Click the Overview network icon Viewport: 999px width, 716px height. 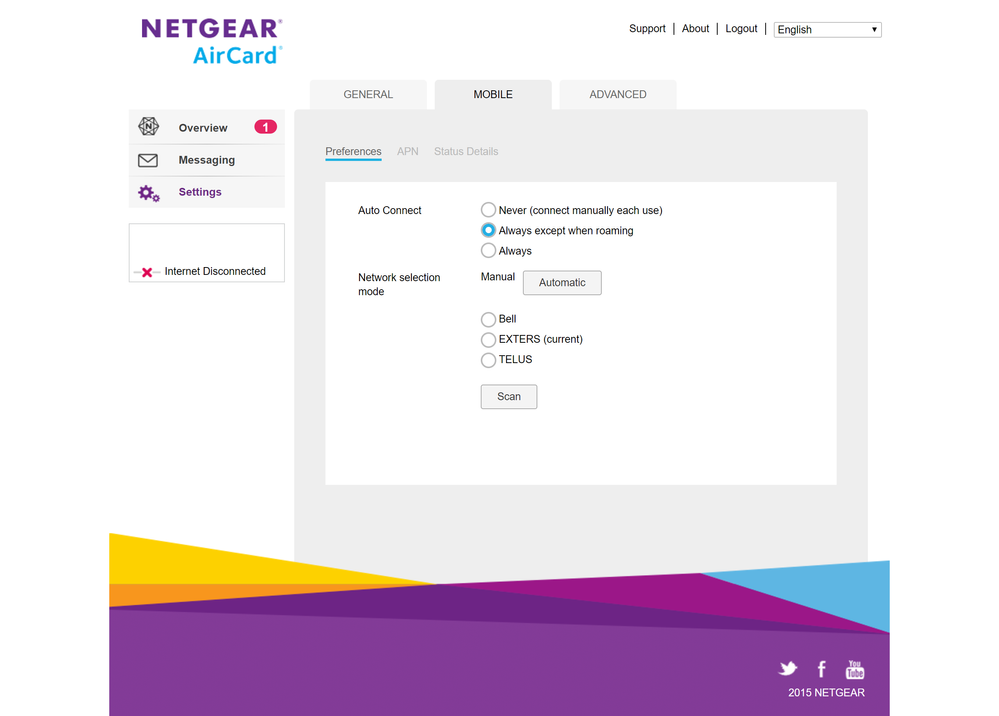148,127
